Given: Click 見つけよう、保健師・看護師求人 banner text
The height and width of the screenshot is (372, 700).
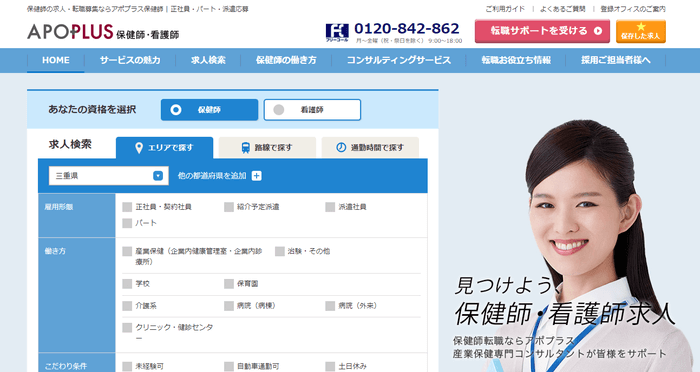Looking at the screenshot, I should 564,301.
